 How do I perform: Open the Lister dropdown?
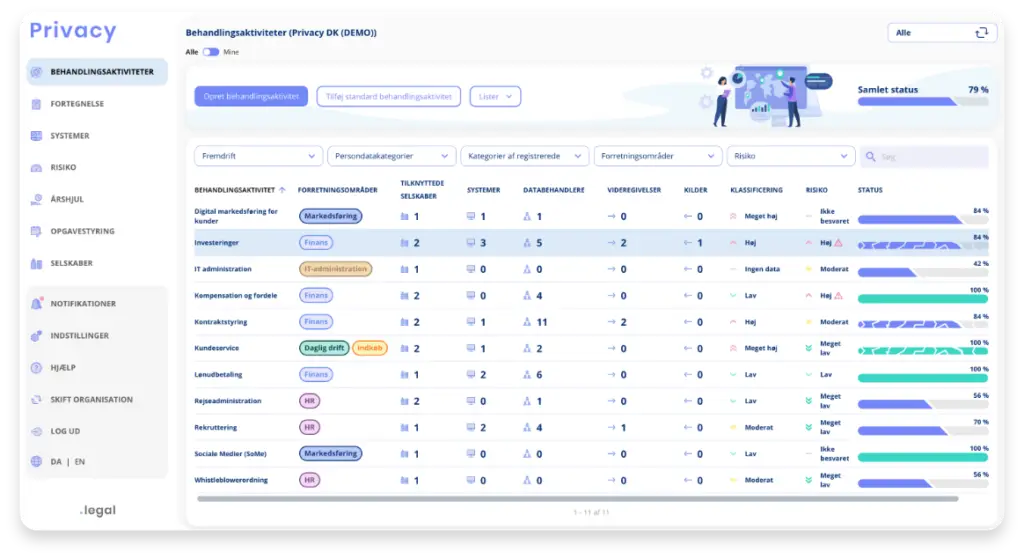pyautogui.click(x=495, y=96)
